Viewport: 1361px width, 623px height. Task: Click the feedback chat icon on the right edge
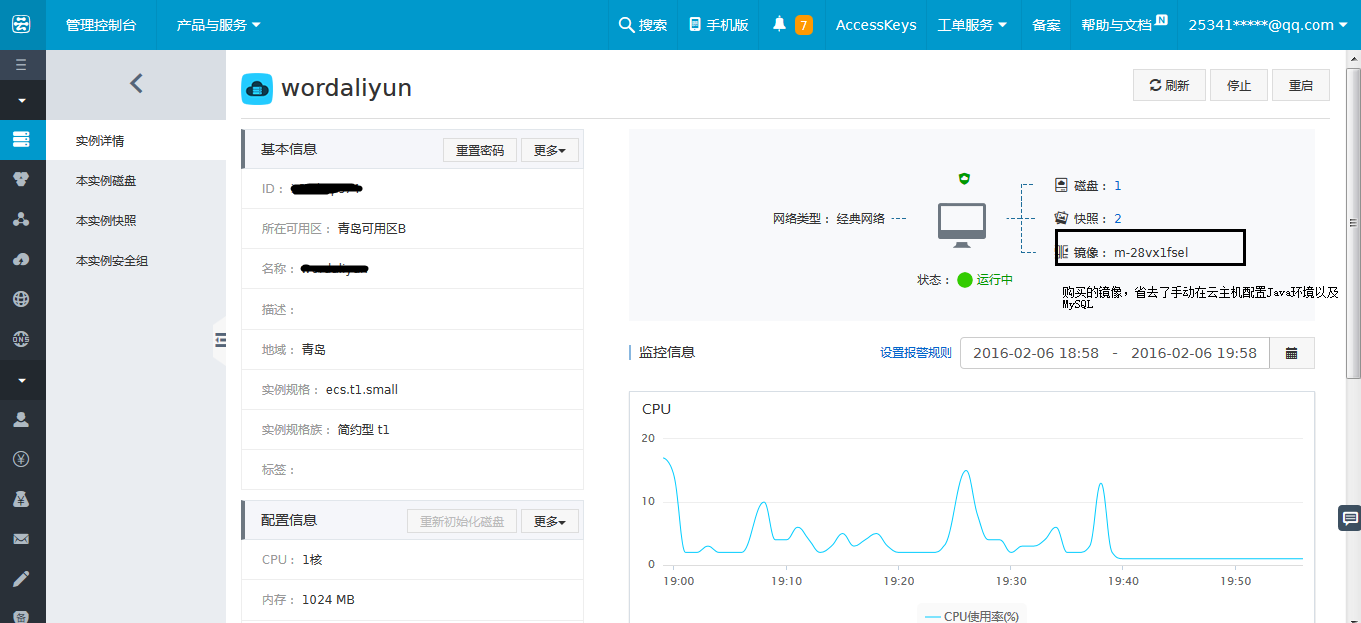coord(1349,518)
